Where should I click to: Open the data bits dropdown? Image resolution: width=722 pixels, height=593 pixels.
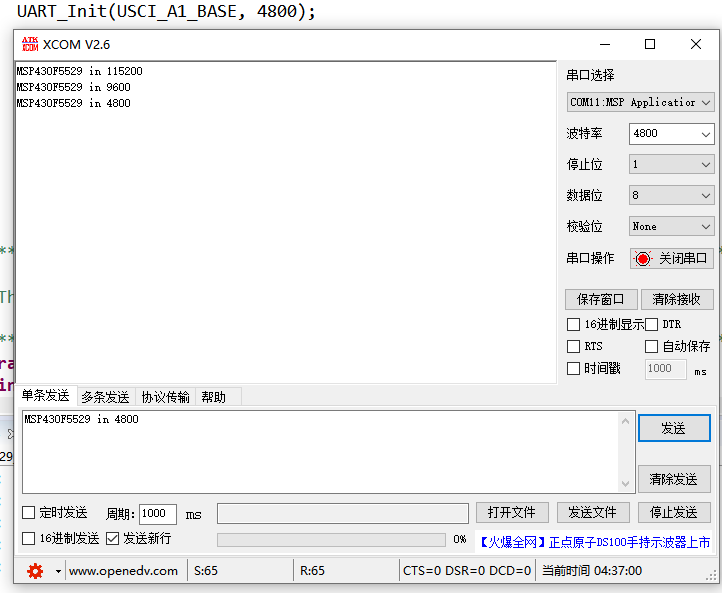(671, 195)
